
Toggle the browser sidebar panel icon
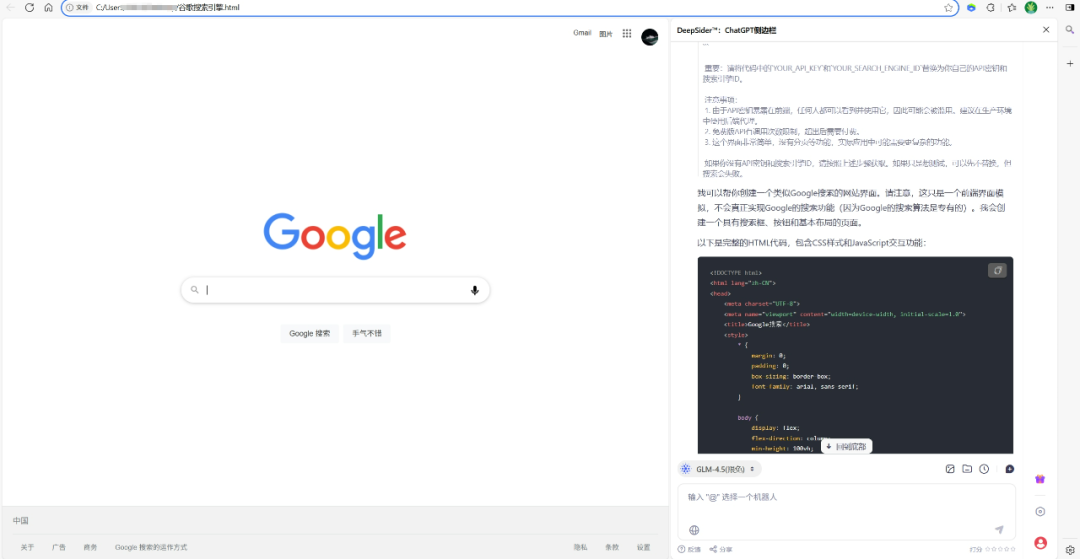[1070, 8]
